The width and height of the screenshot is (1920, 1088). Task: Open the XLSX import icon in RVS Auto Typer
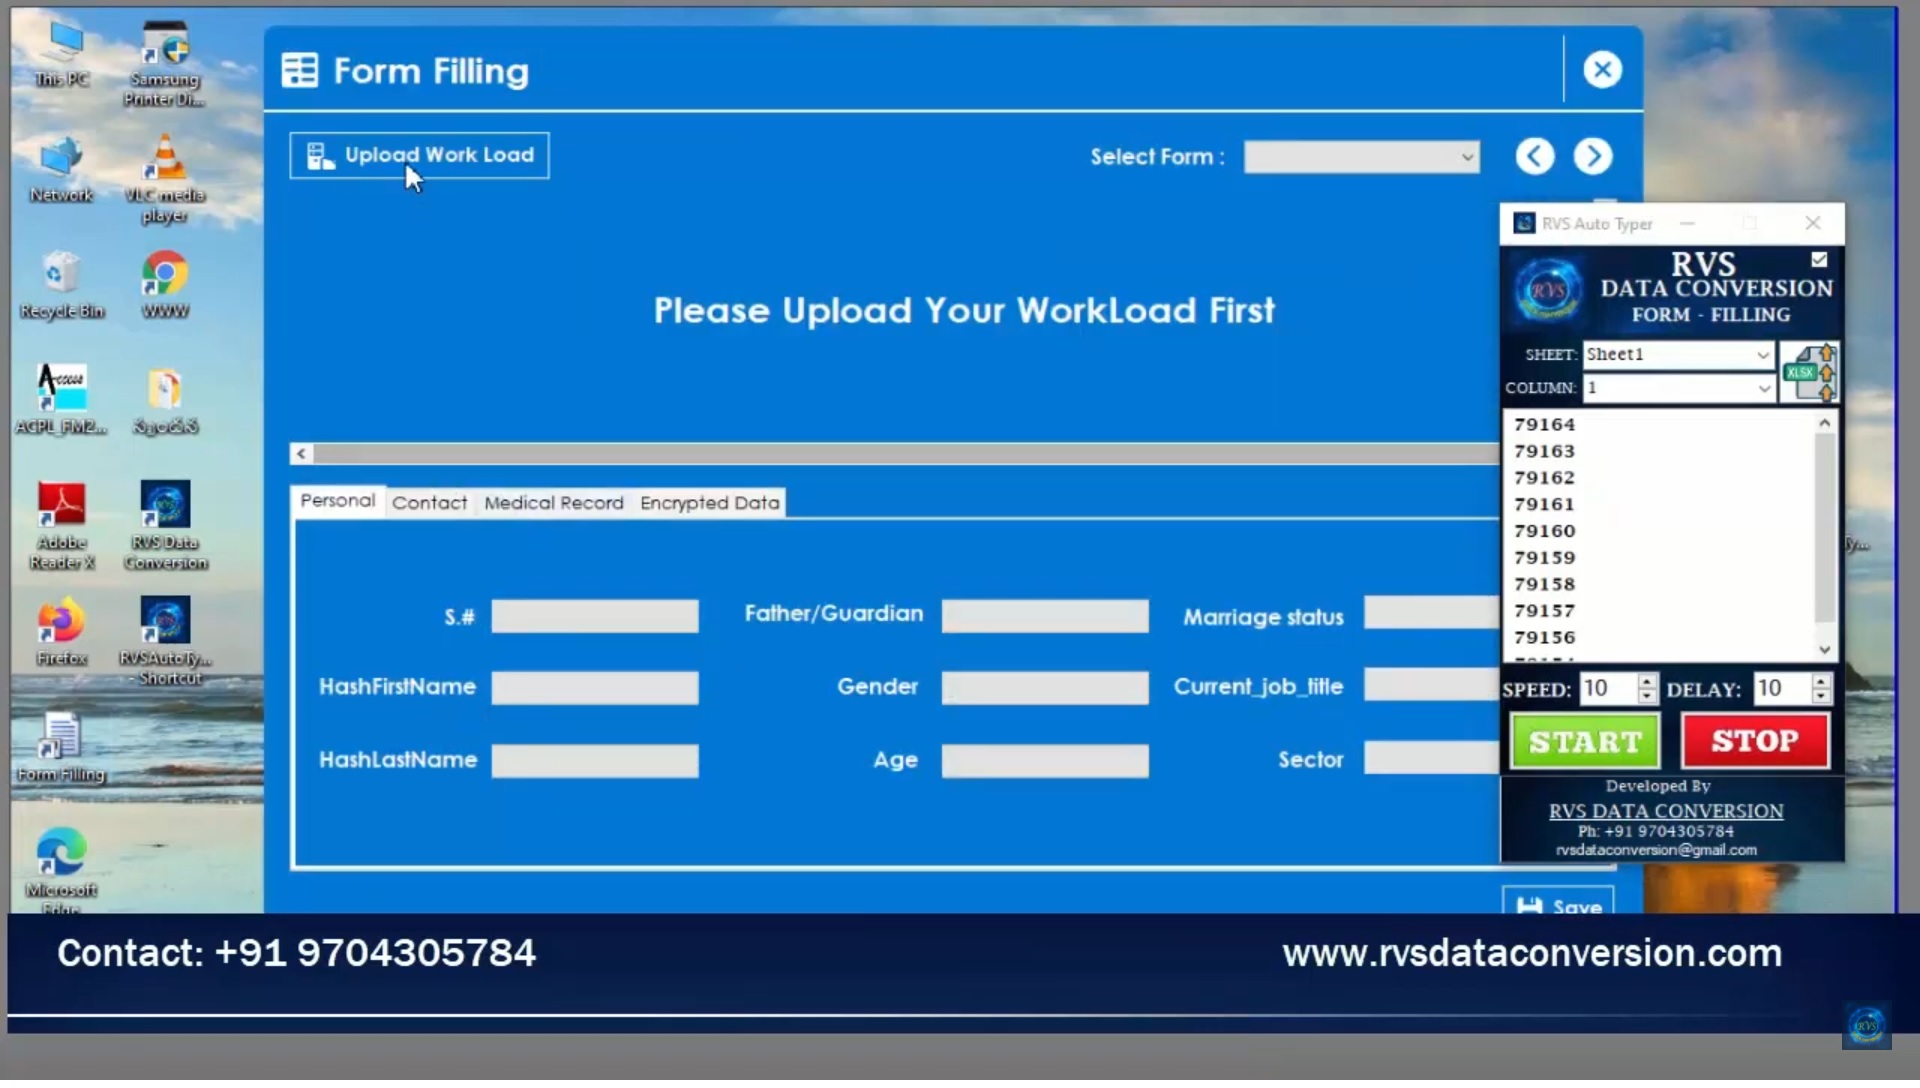click(1808, 371)
